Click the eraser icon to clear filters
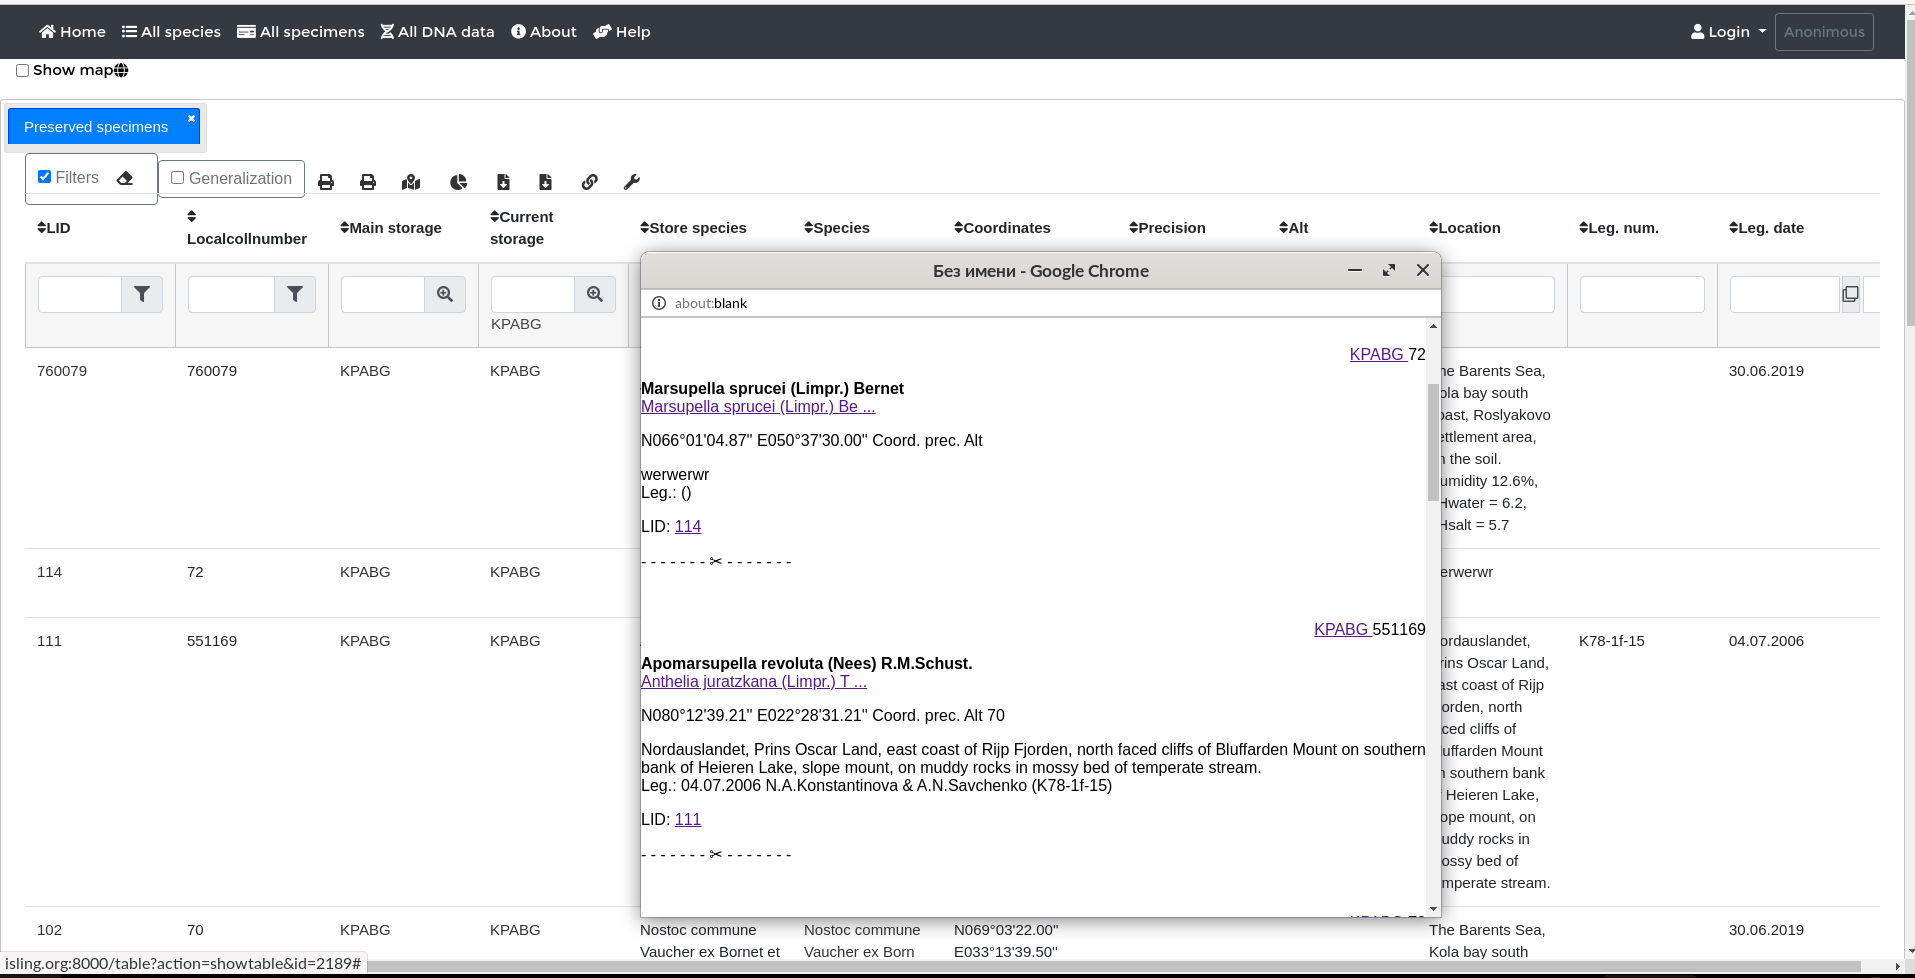This screenshot has height=978, width=1915. tap(125, 178)
